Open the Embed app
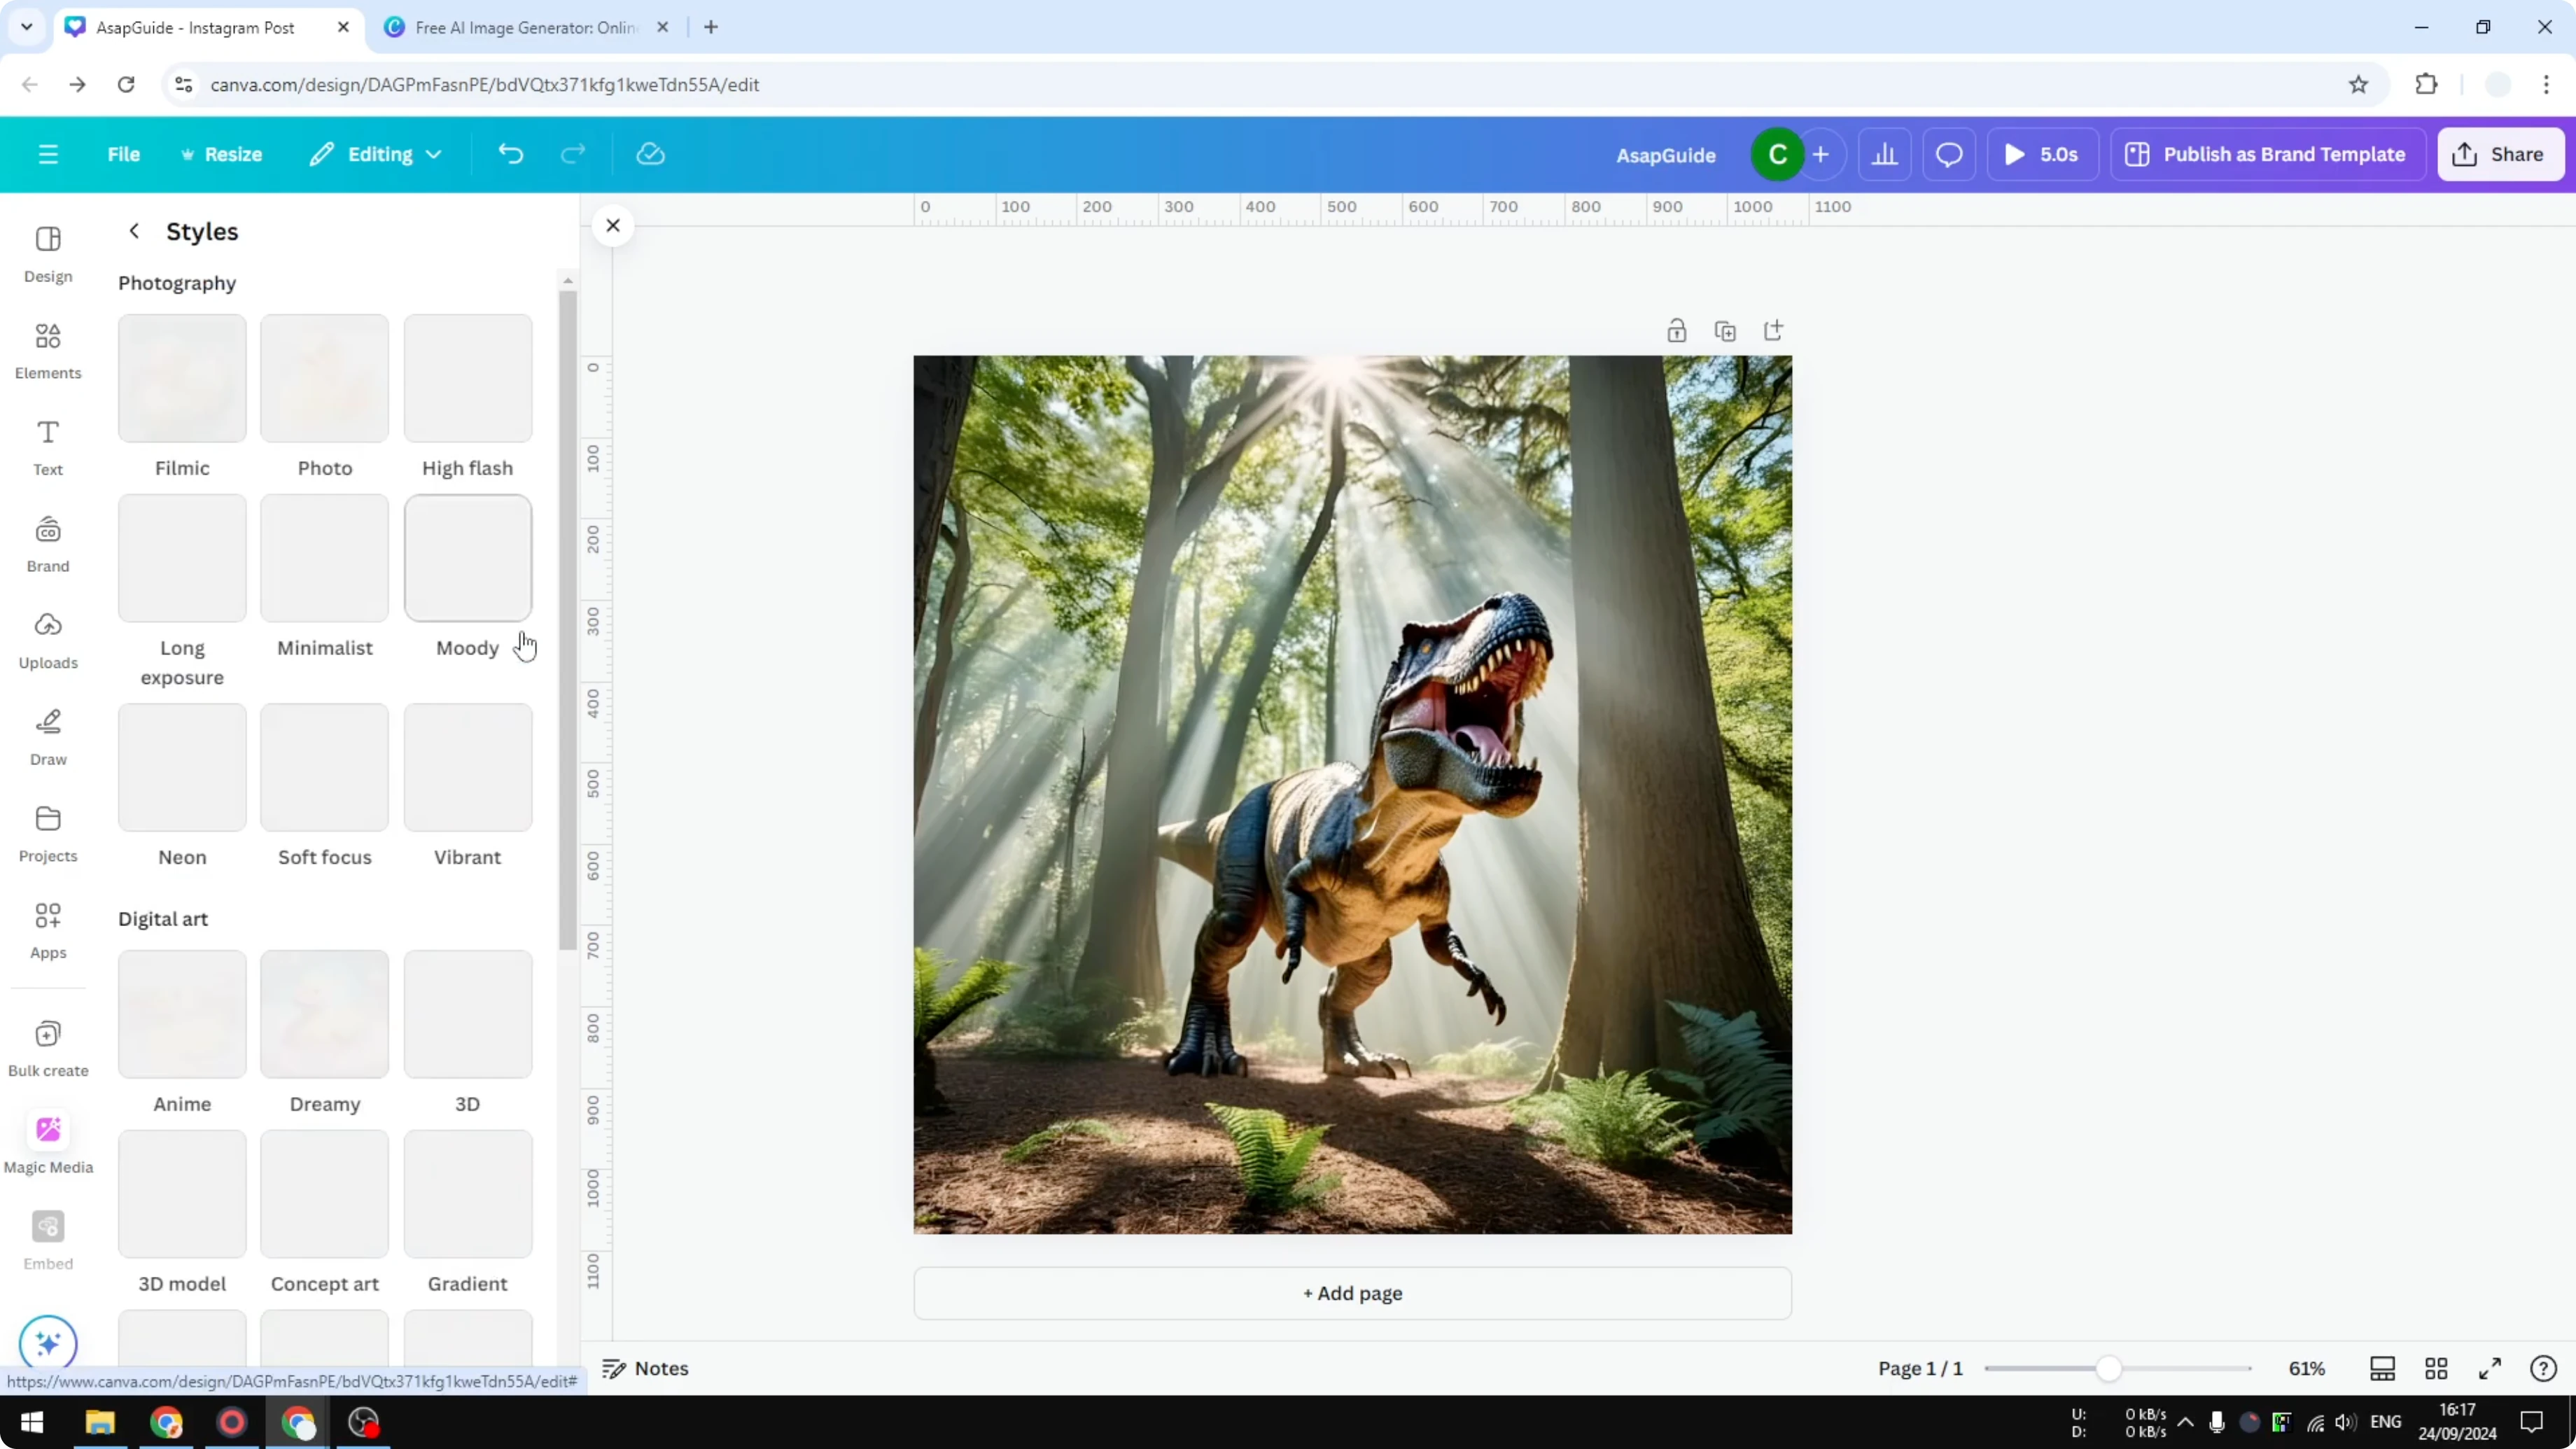This screenshot has width=2576, height=1449. coord(48,1241)
